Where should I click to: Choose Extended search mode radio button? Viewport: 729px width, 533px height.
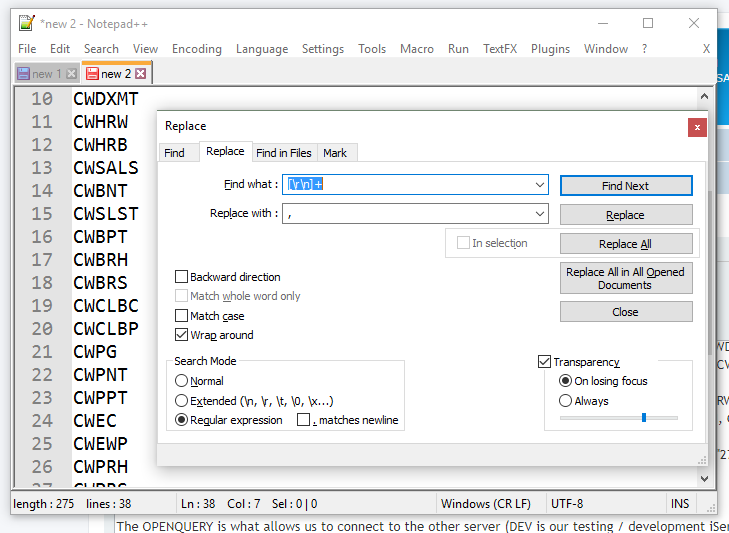point(182,401)
